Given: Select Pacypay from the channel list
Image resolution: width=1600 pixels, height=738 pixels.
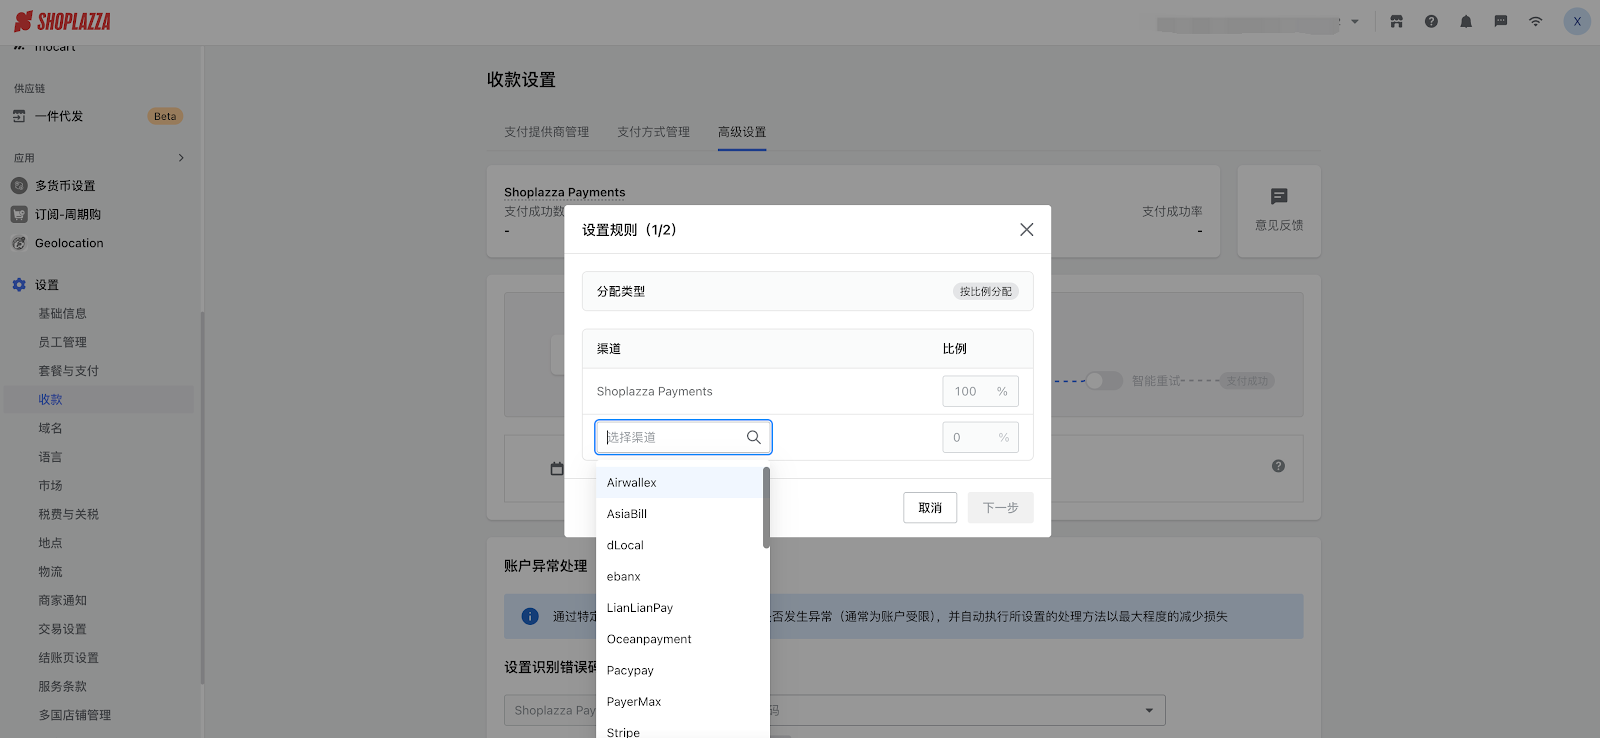Looking at the screenshot, I should coord(680,670).
